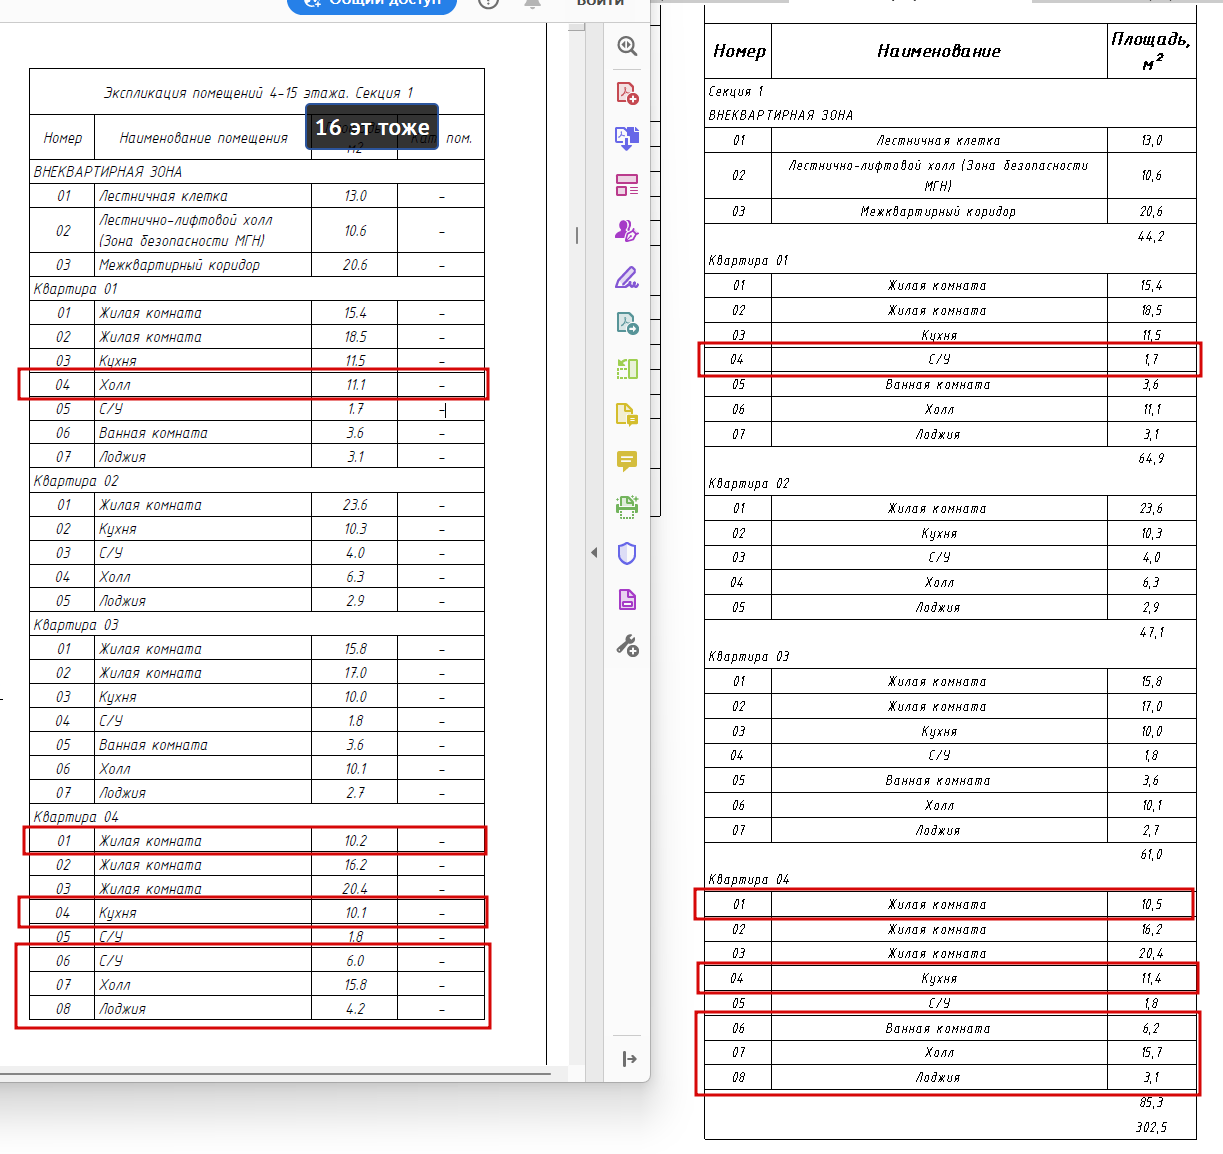Viewport: 1223px width, 1154px height.
Task: Click subtotal '85,3' in right table
Action: pos(1151,1102)
